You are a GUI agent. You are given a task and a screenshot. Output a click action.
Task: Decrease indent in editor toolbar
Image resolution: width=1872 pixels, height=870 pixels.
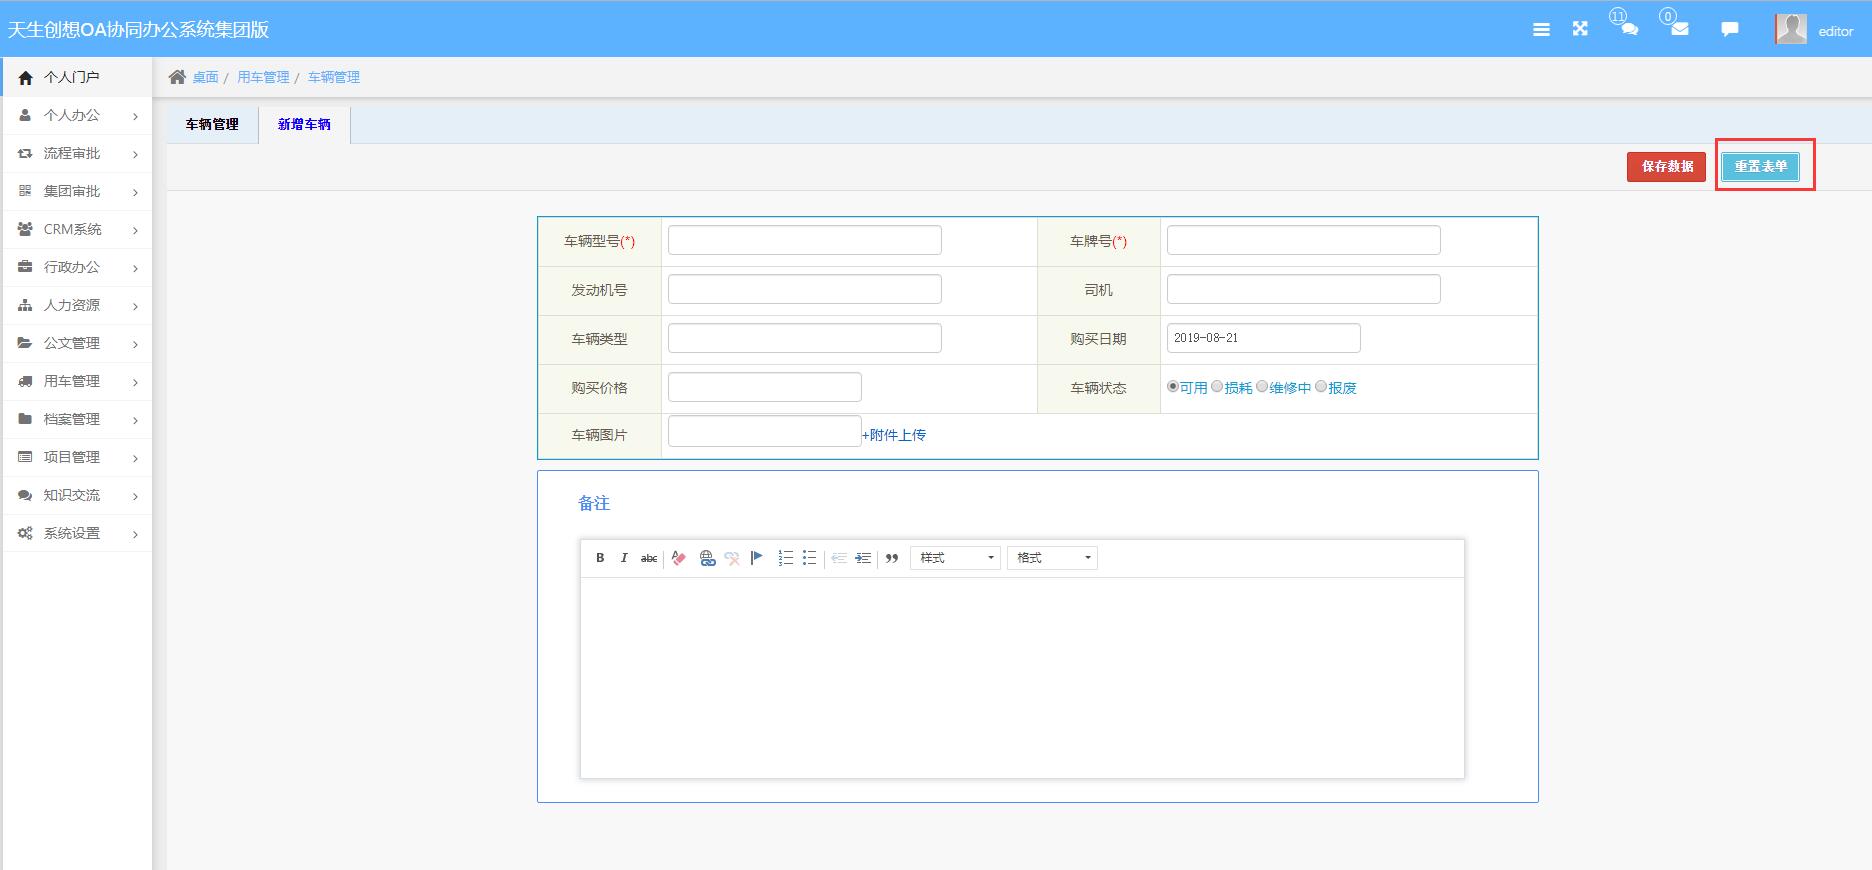839,558
